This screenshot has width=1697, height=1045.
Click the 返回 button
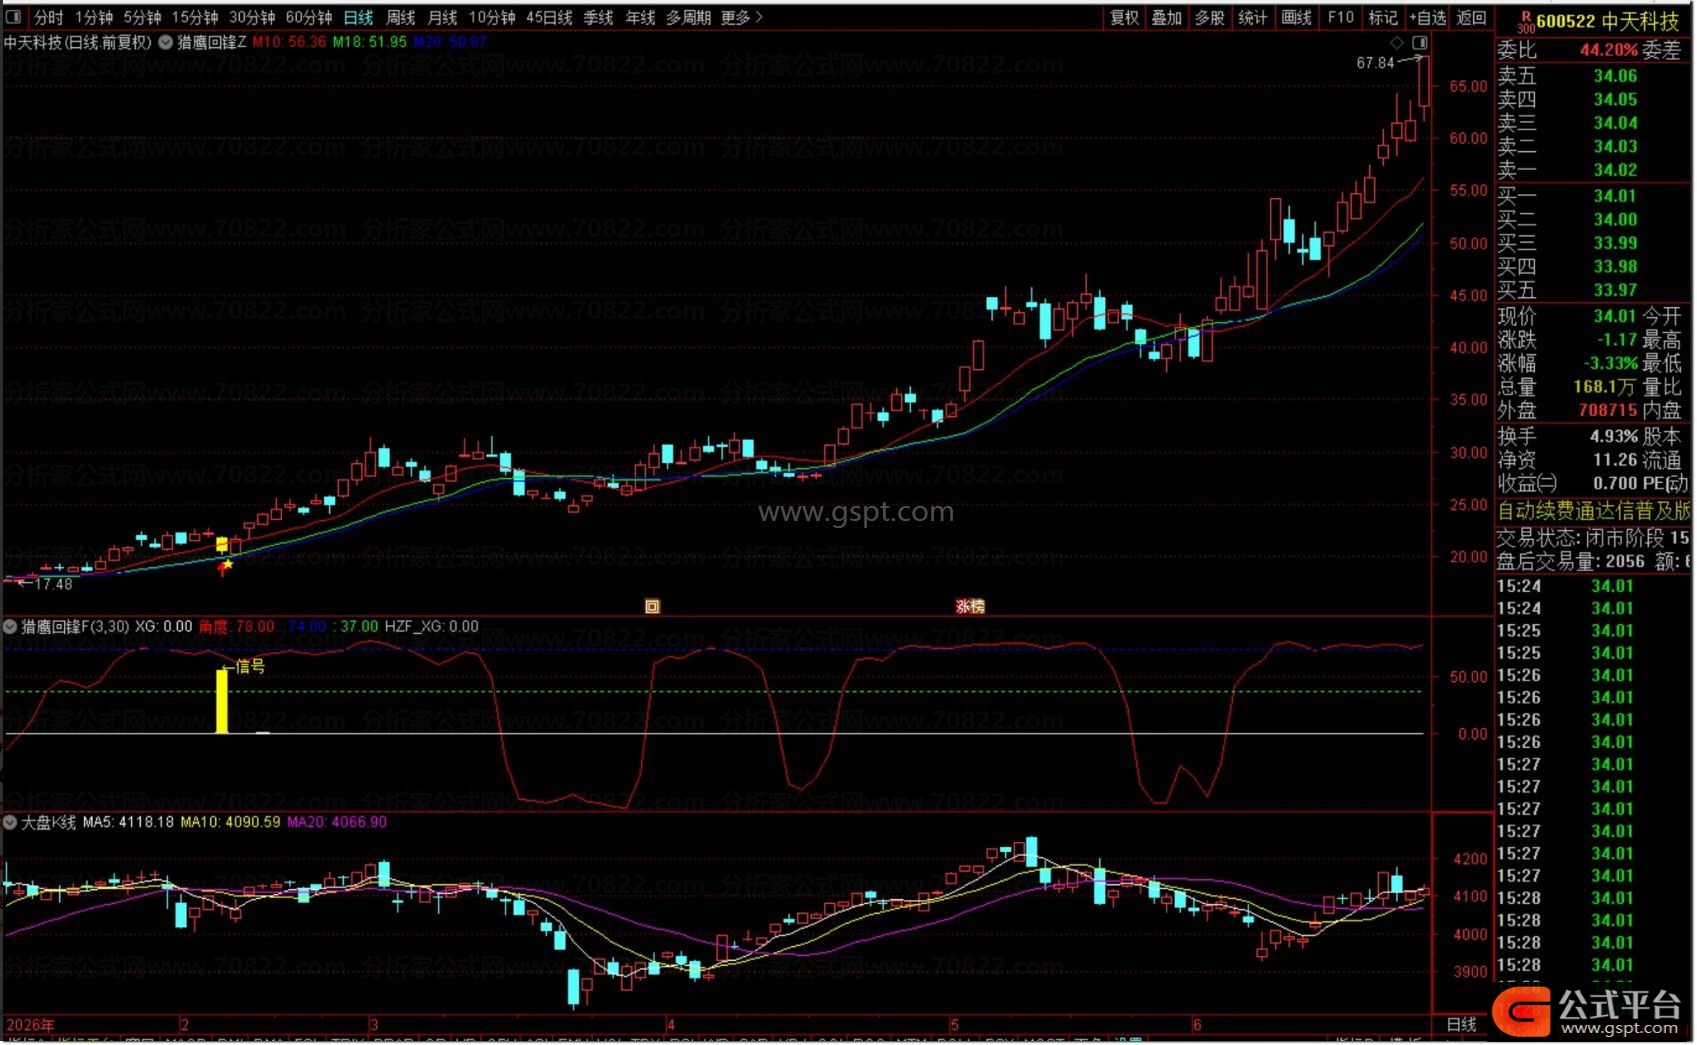[x=1471, y=17]
